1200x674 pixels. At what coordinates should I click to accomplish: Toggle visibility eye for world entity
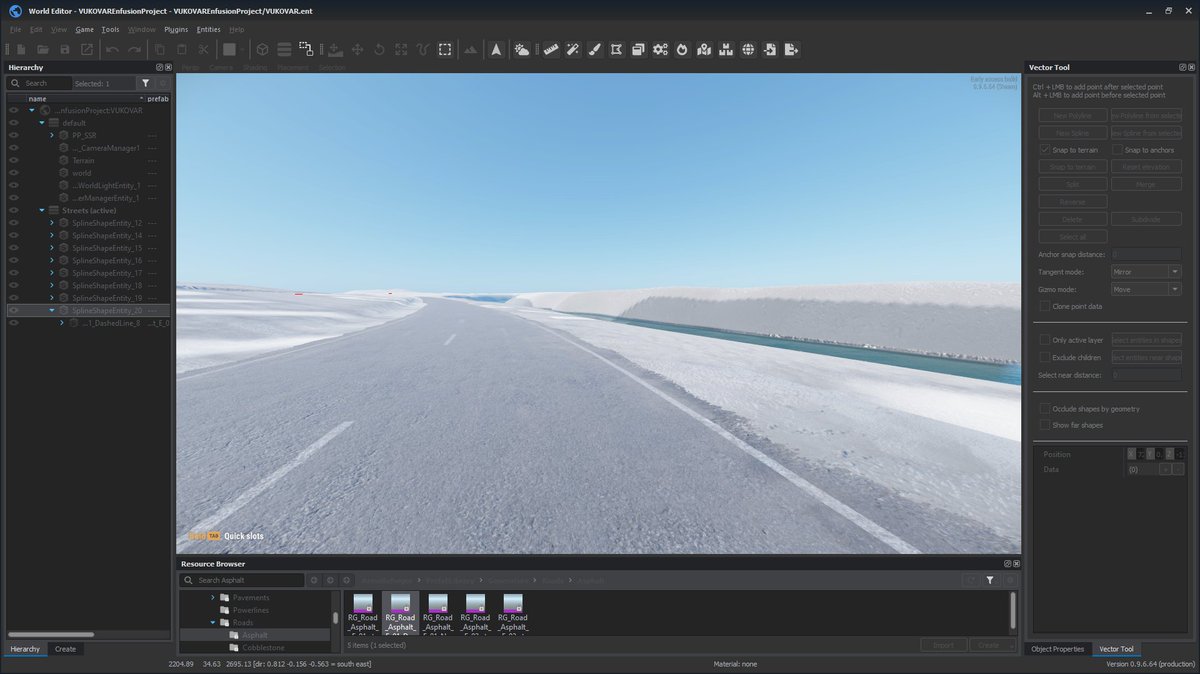(14, 173)
